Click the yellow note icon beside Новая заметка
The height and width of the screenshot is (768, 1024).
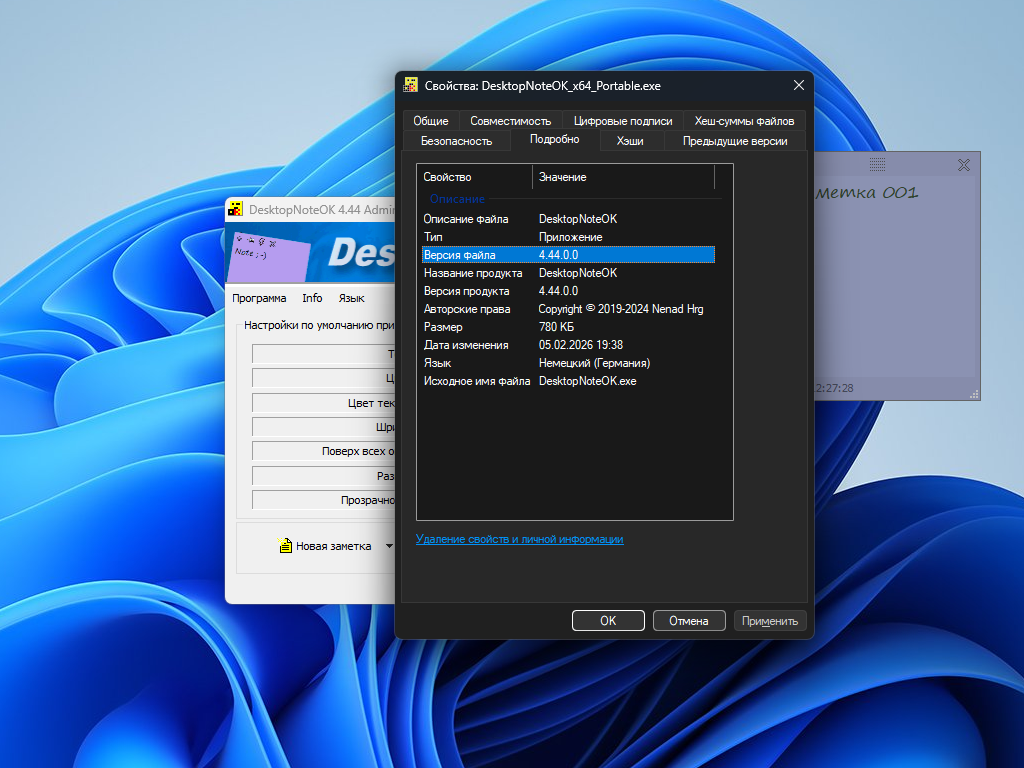[285, 546]
